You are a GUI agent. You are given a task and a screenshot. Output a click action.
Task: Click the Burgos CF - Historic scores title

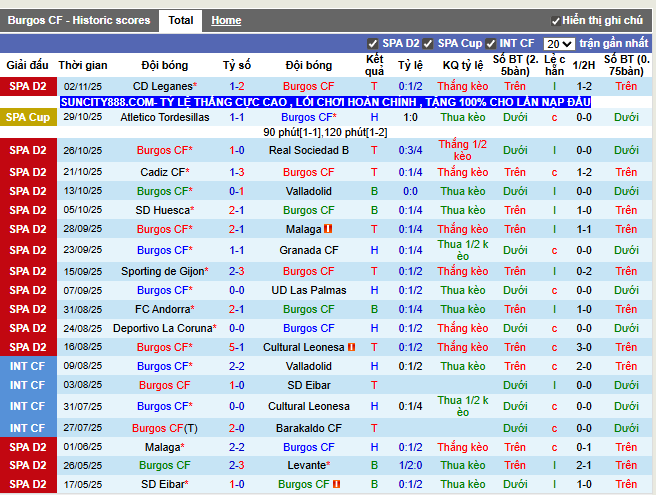79,21
